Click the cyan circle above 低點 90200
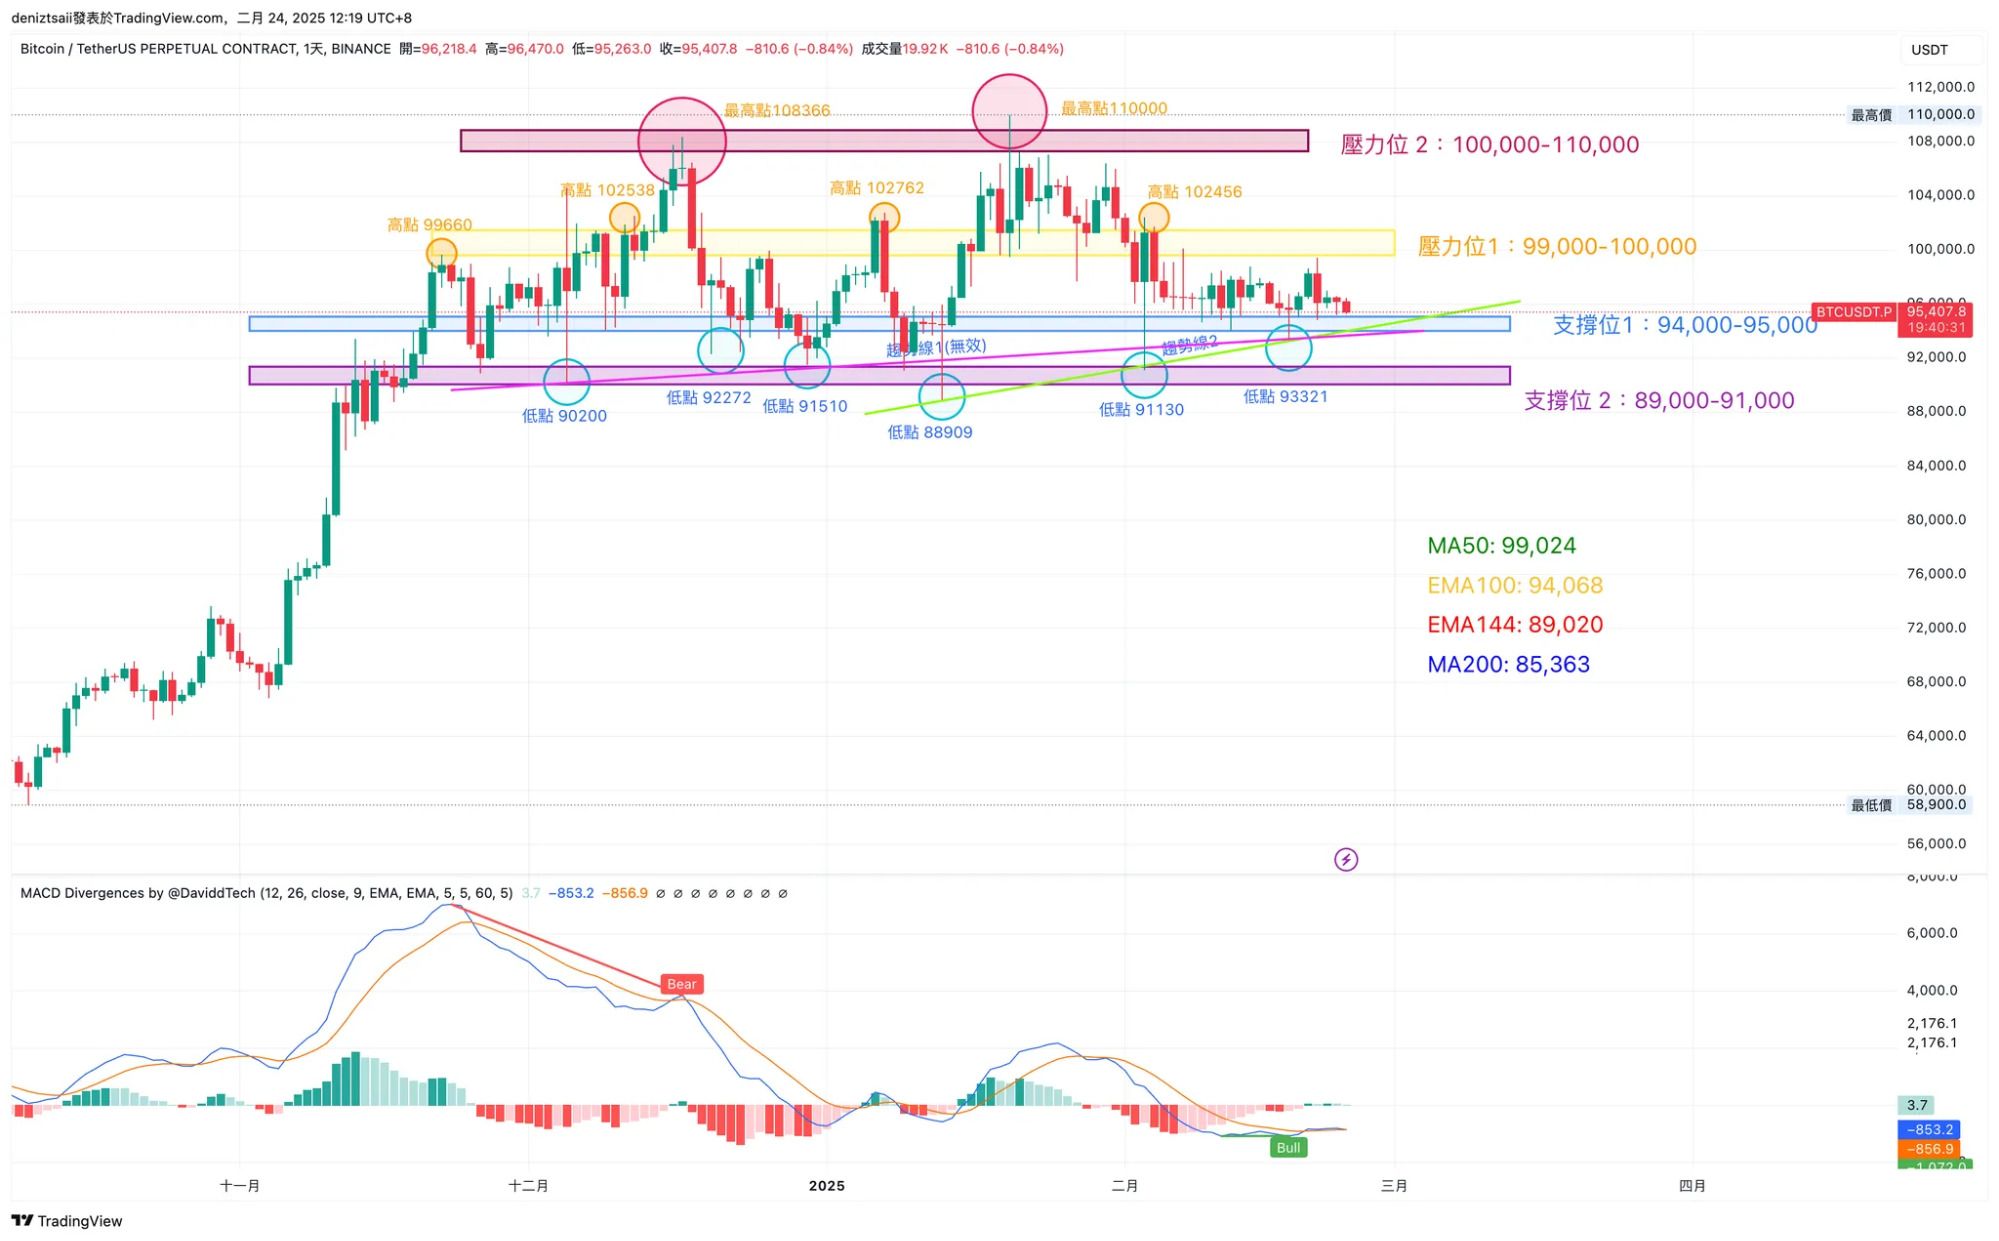 [566, 381]
